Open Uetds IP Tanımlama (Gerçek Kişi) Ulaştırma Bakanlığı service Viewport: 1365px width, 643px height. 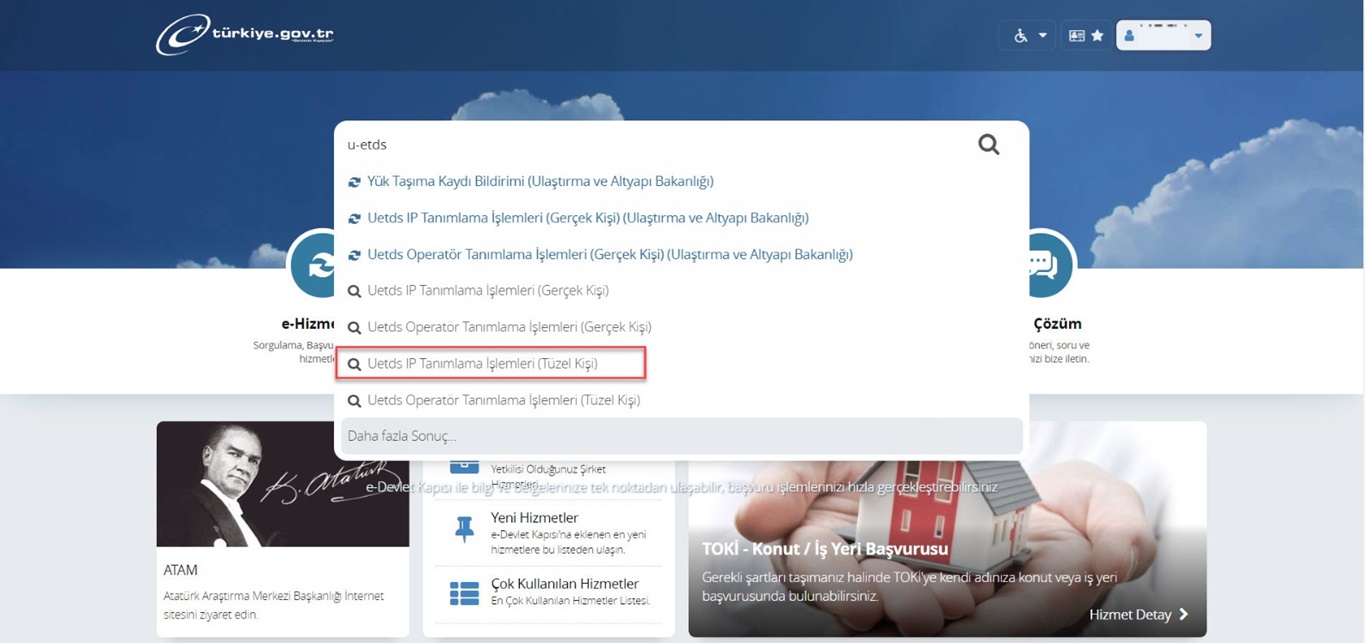pyautogui.click(x=588, y=218)
